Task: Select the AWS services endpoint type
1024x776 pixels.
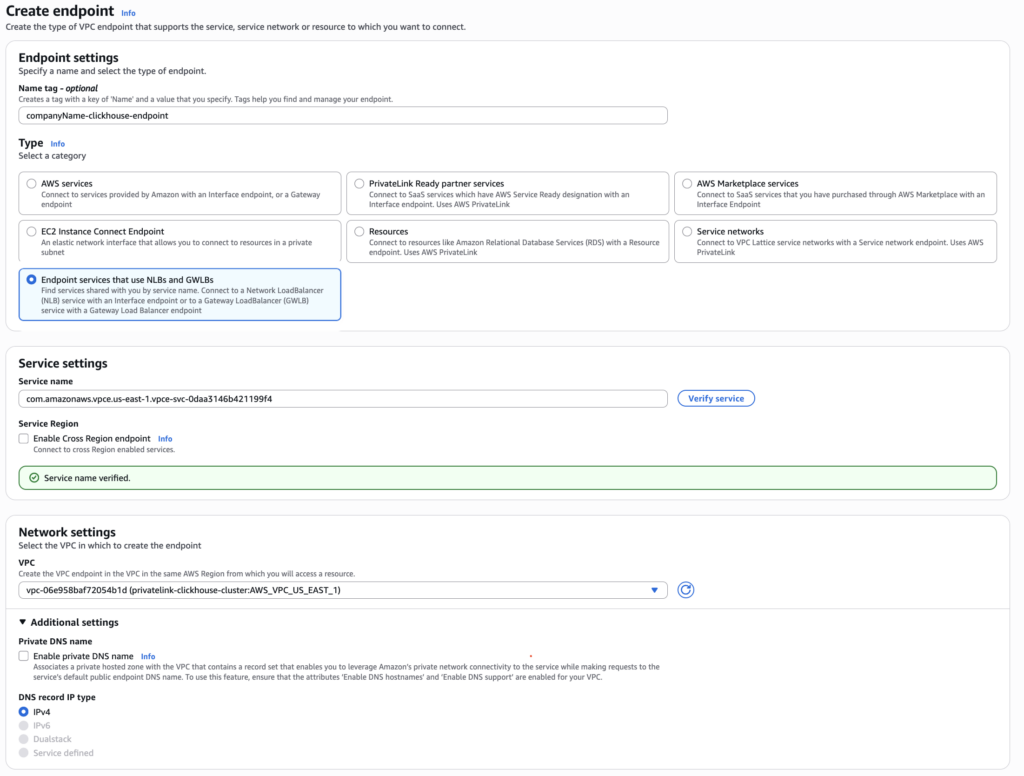Action: [x=31, y=184]
